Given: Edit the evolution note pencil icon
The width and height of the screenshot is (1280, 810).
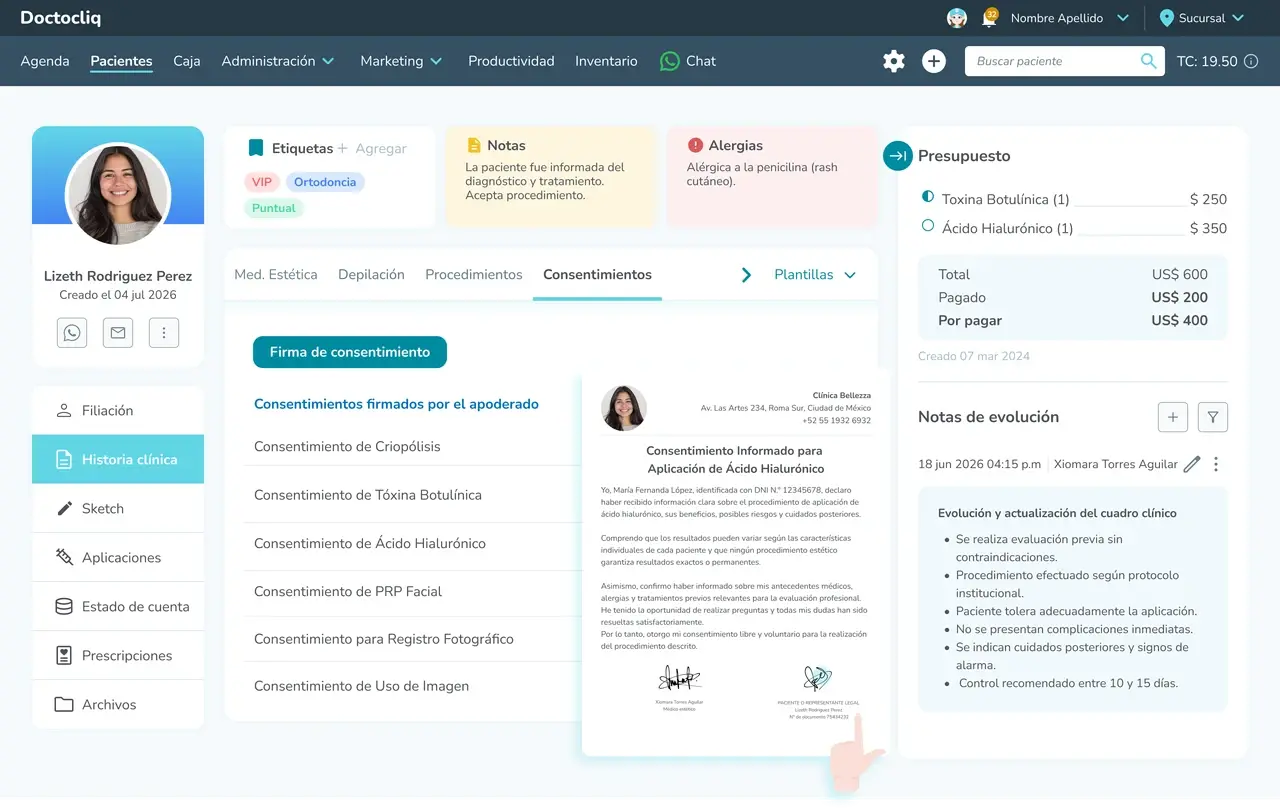Looking at the screenshot, I should (1192, 464).
